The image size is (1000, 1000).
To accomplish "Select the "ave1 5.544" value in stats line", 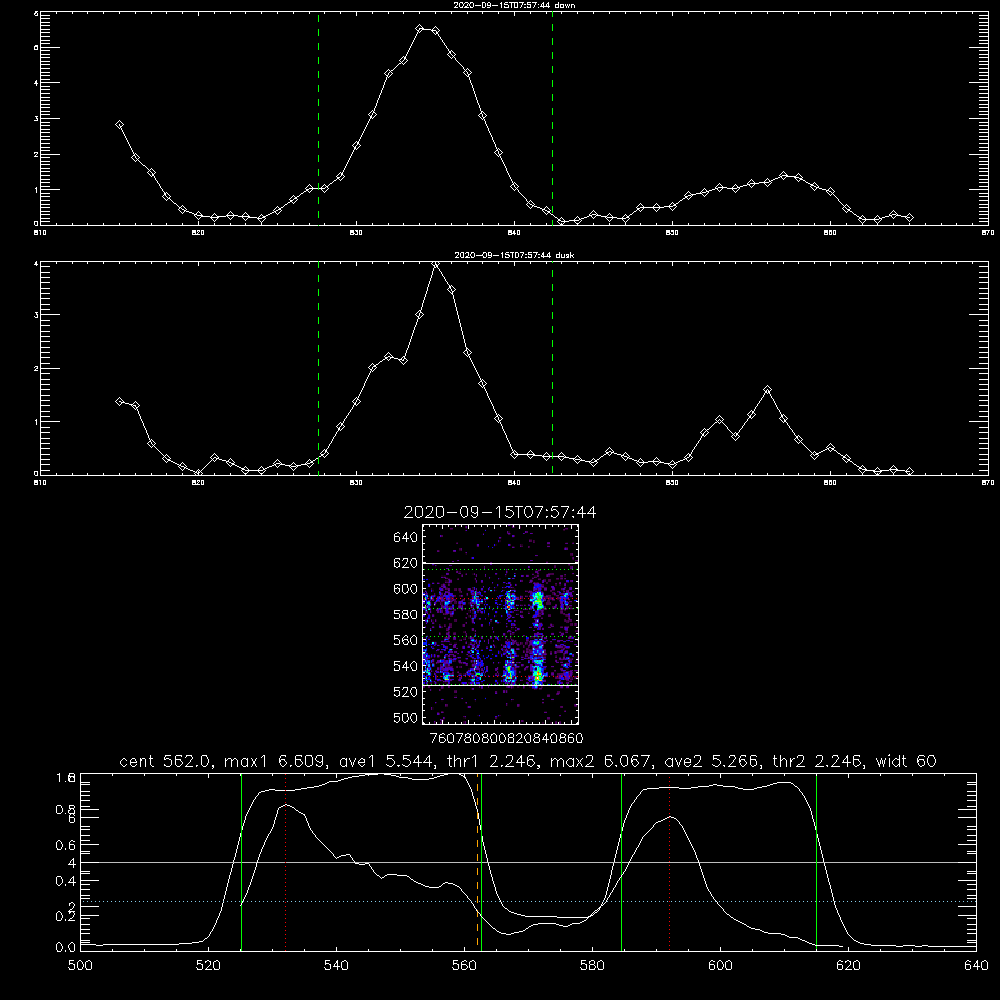I will click(x=386, y=761).
